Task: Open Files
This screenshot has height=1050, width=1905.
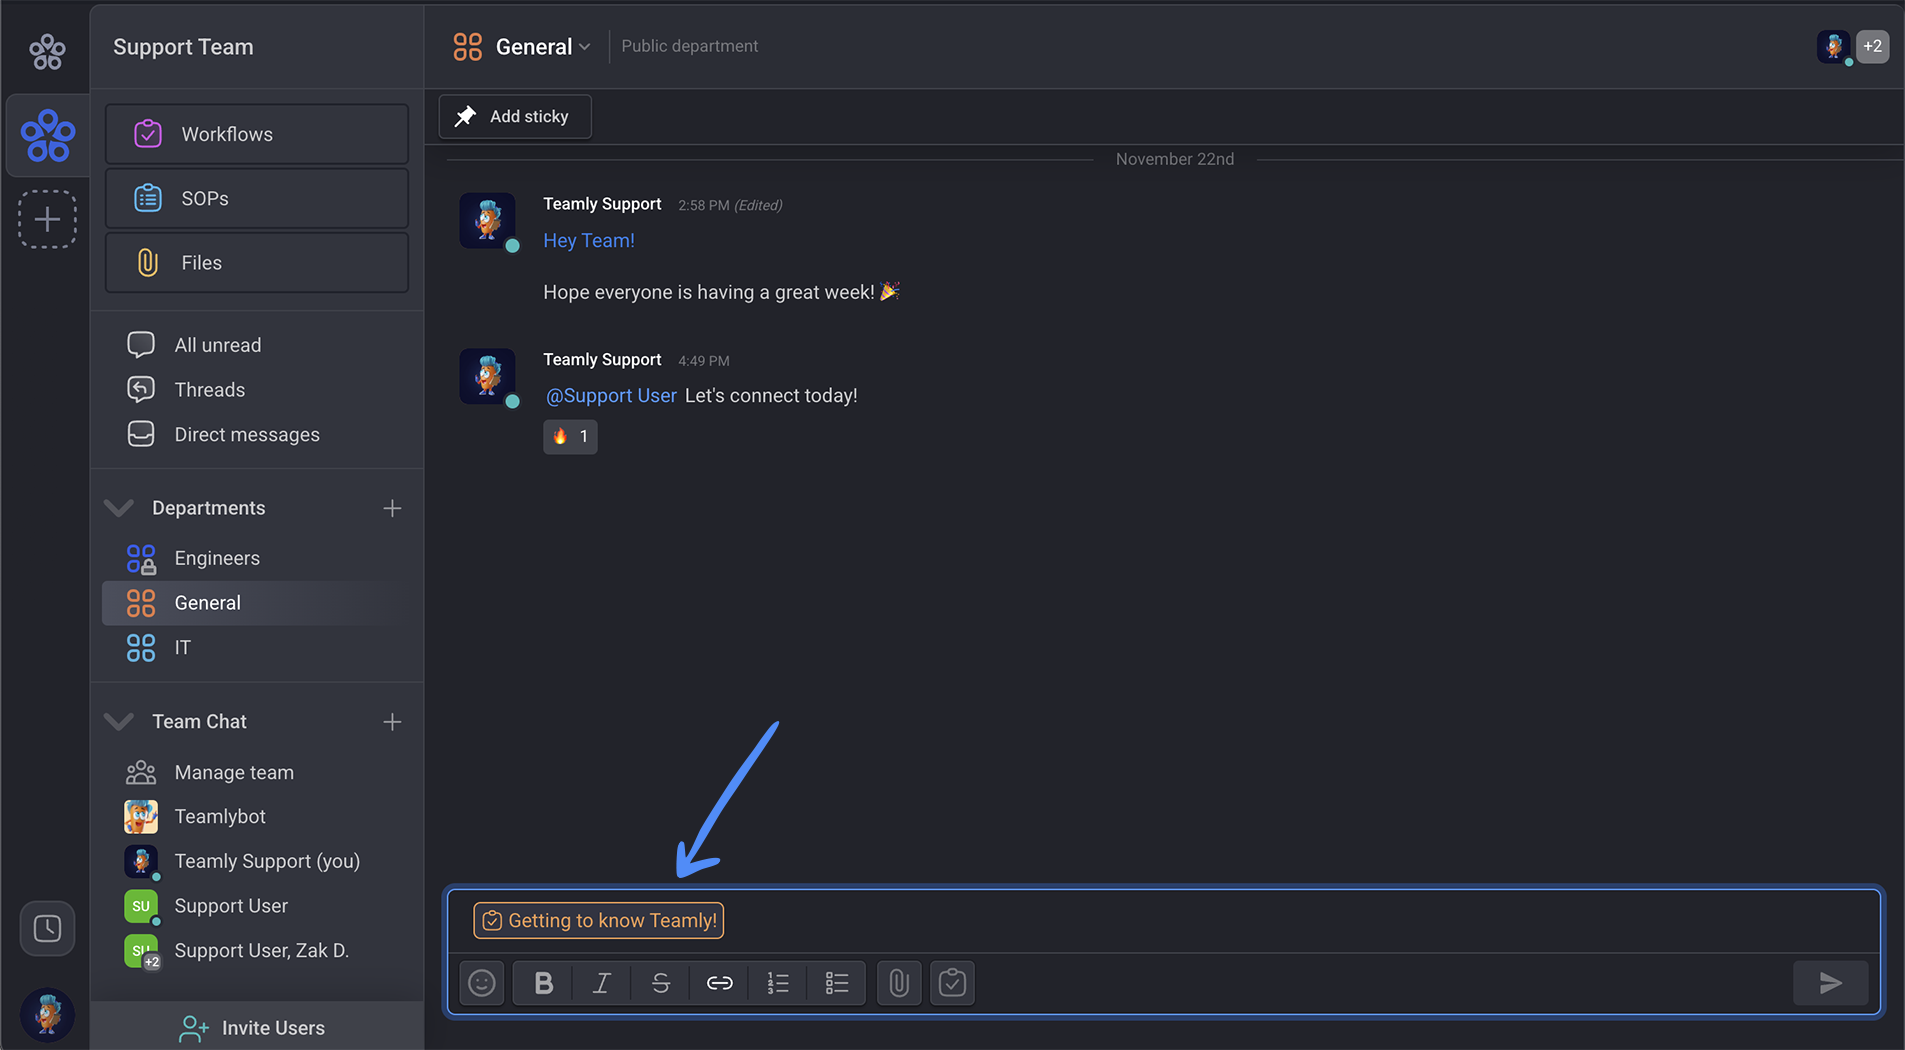Action: pos(257,262)
